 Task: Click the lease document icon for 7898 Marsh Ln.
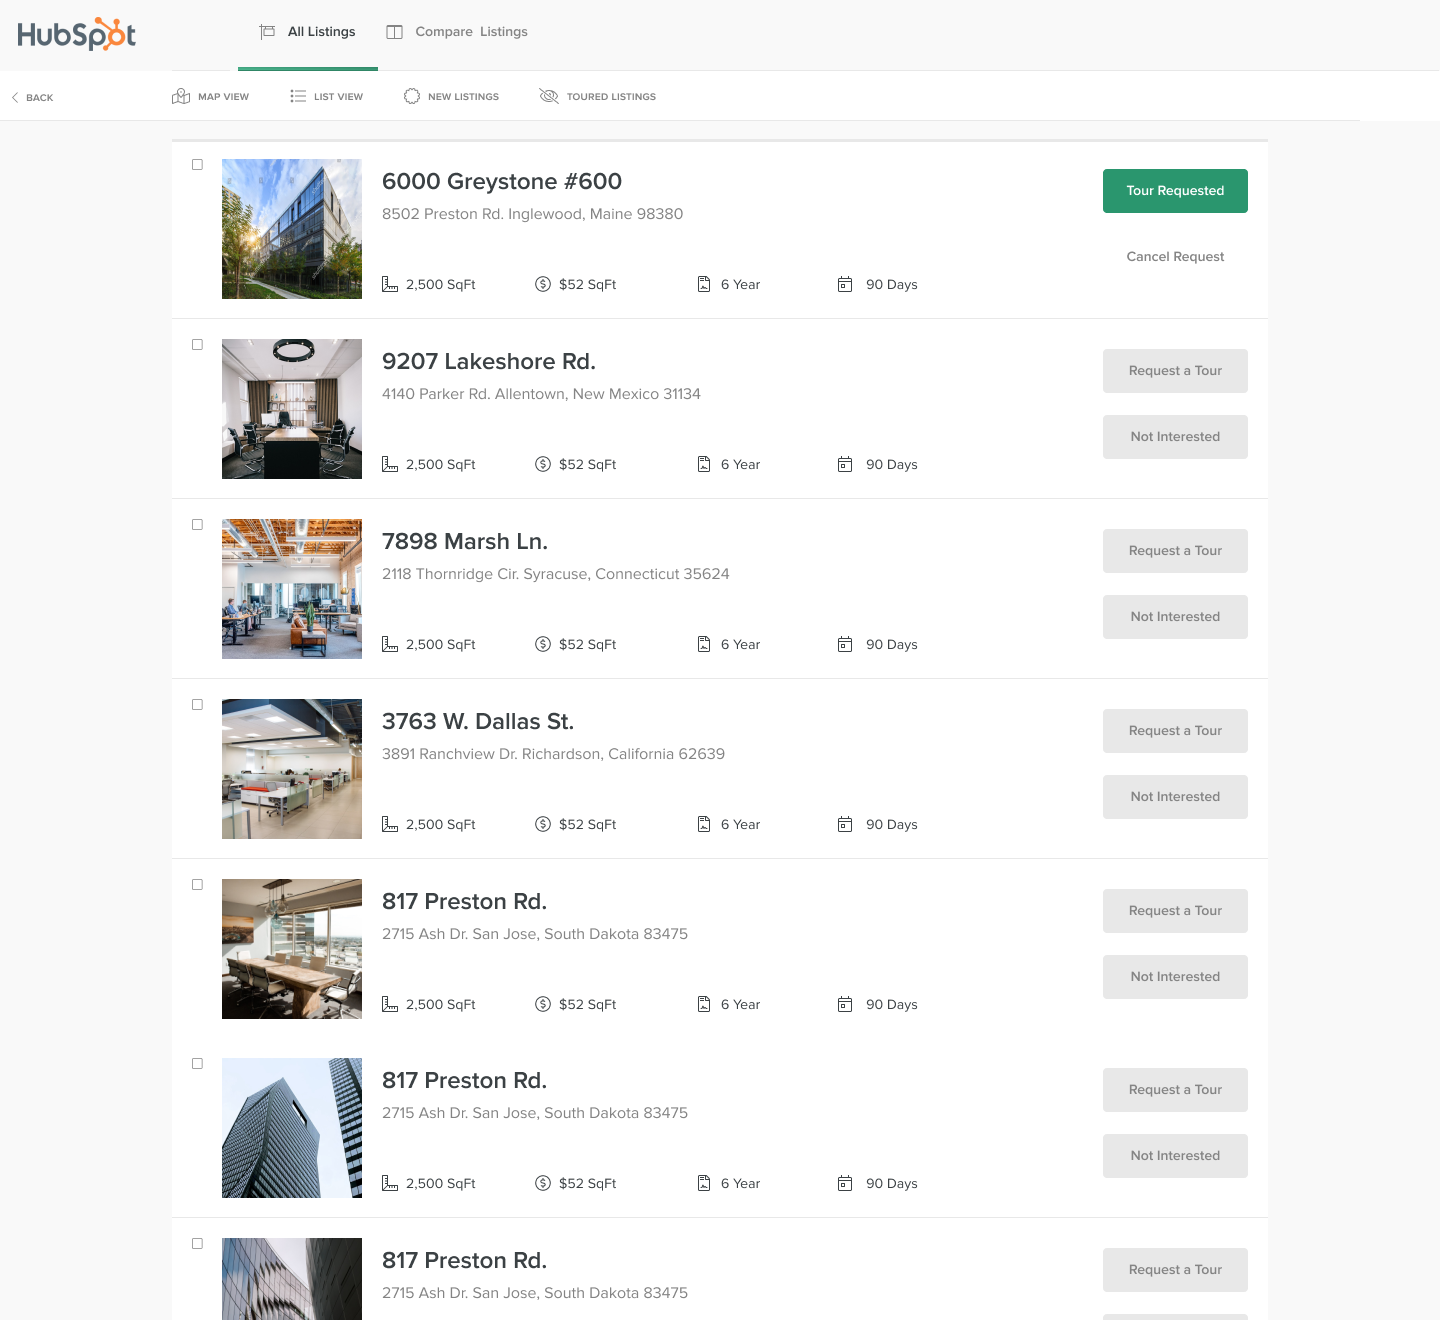(x=704, y=644)
